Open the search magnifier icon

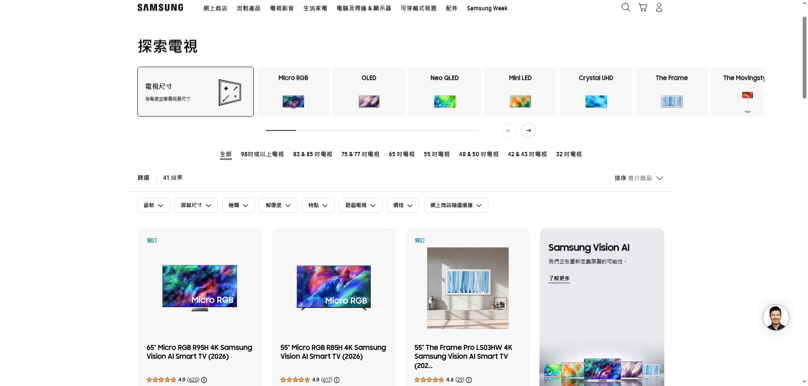[x=626, y=7]
